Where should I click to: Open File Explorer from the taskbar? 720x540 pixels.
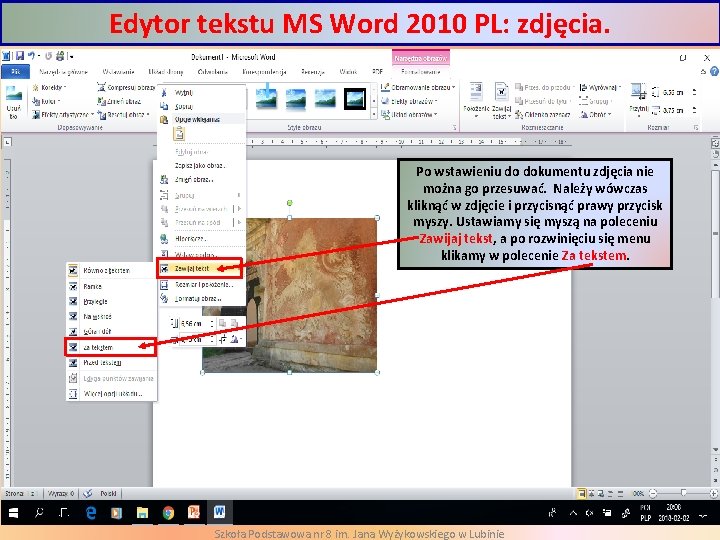pos(142,512)
